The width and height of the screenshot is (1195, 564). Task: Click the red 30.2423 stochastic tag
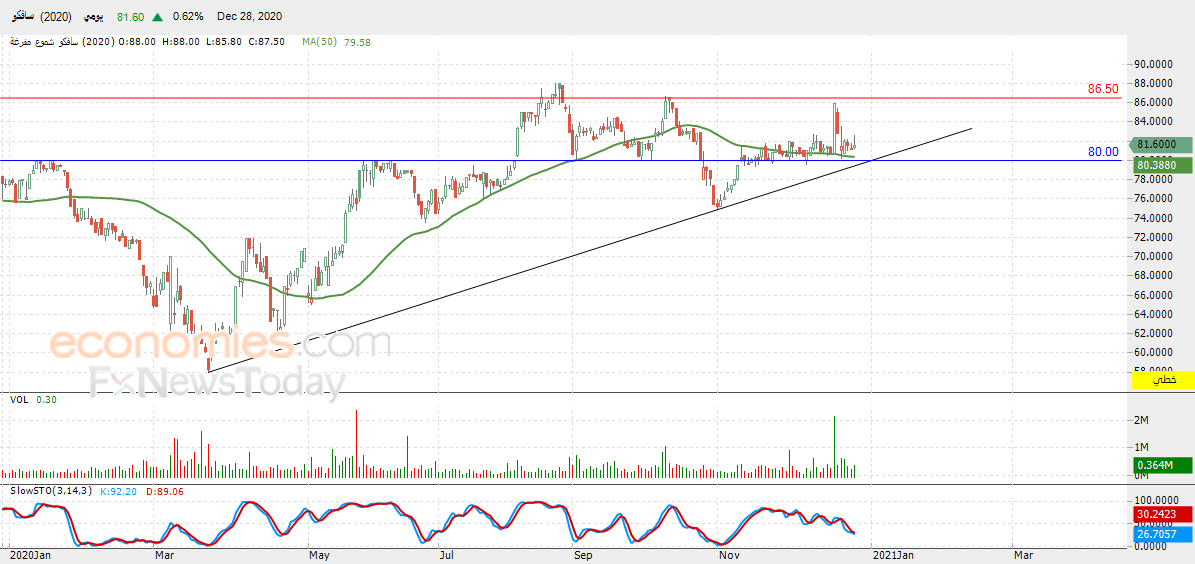(x=1160, y=514)
